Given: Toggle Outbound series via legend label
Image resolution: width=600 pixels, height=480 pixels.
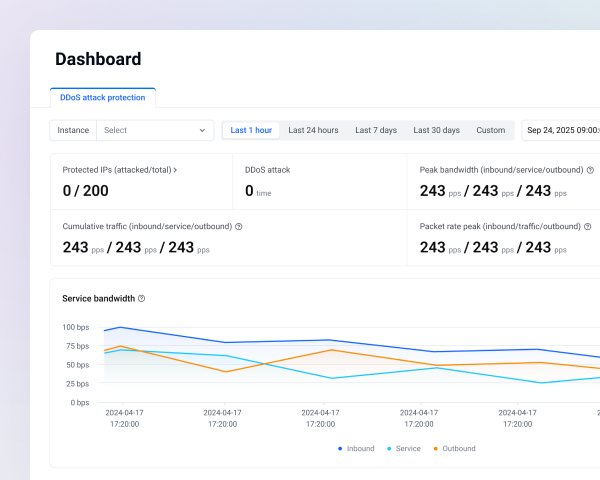Looking at the screenshot, I should tap(458, 449).
